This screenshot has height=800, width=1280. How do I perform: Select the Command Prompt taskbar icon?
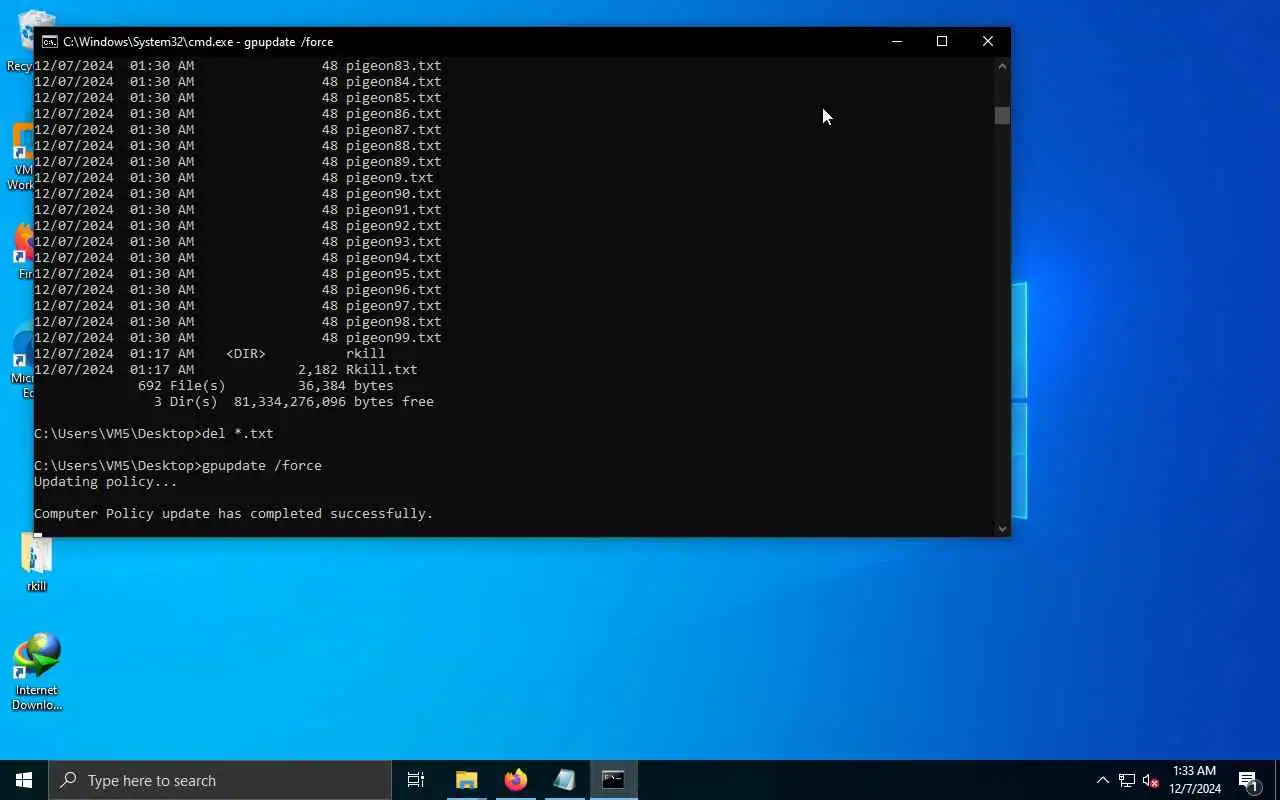point(614,780)
